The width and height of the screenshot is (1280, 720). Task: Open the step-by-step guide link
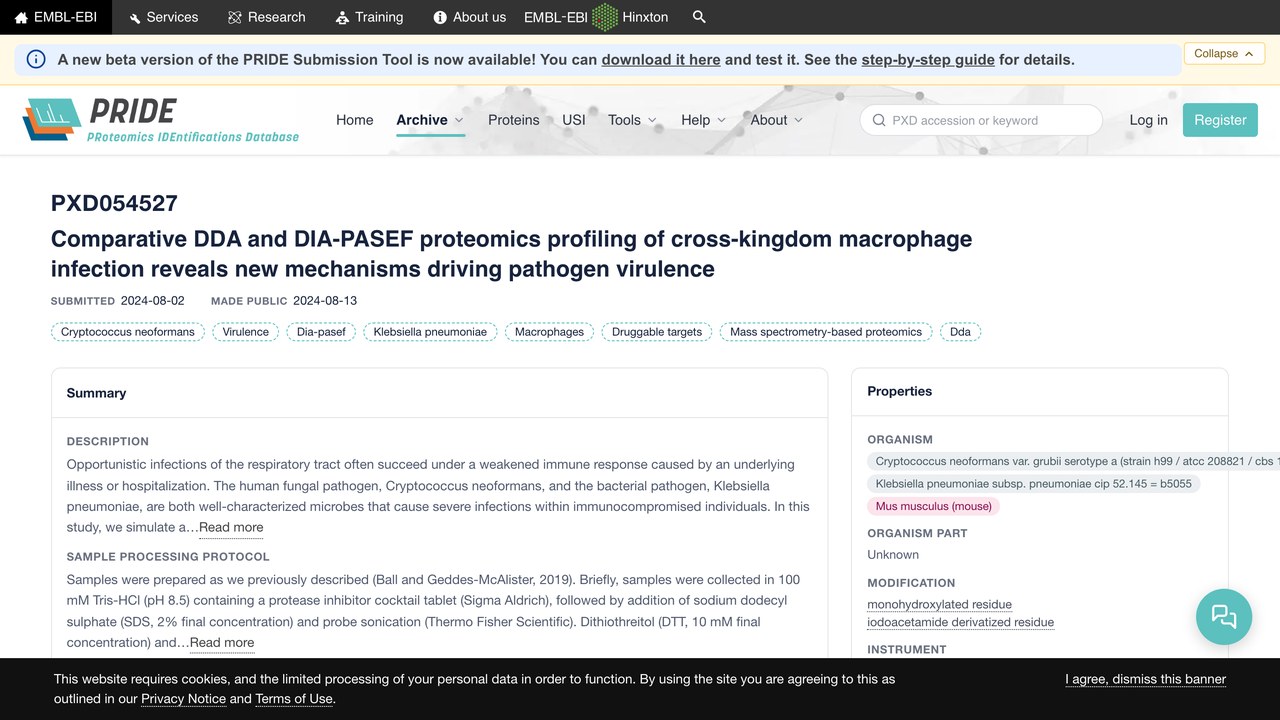click(928, 59)
